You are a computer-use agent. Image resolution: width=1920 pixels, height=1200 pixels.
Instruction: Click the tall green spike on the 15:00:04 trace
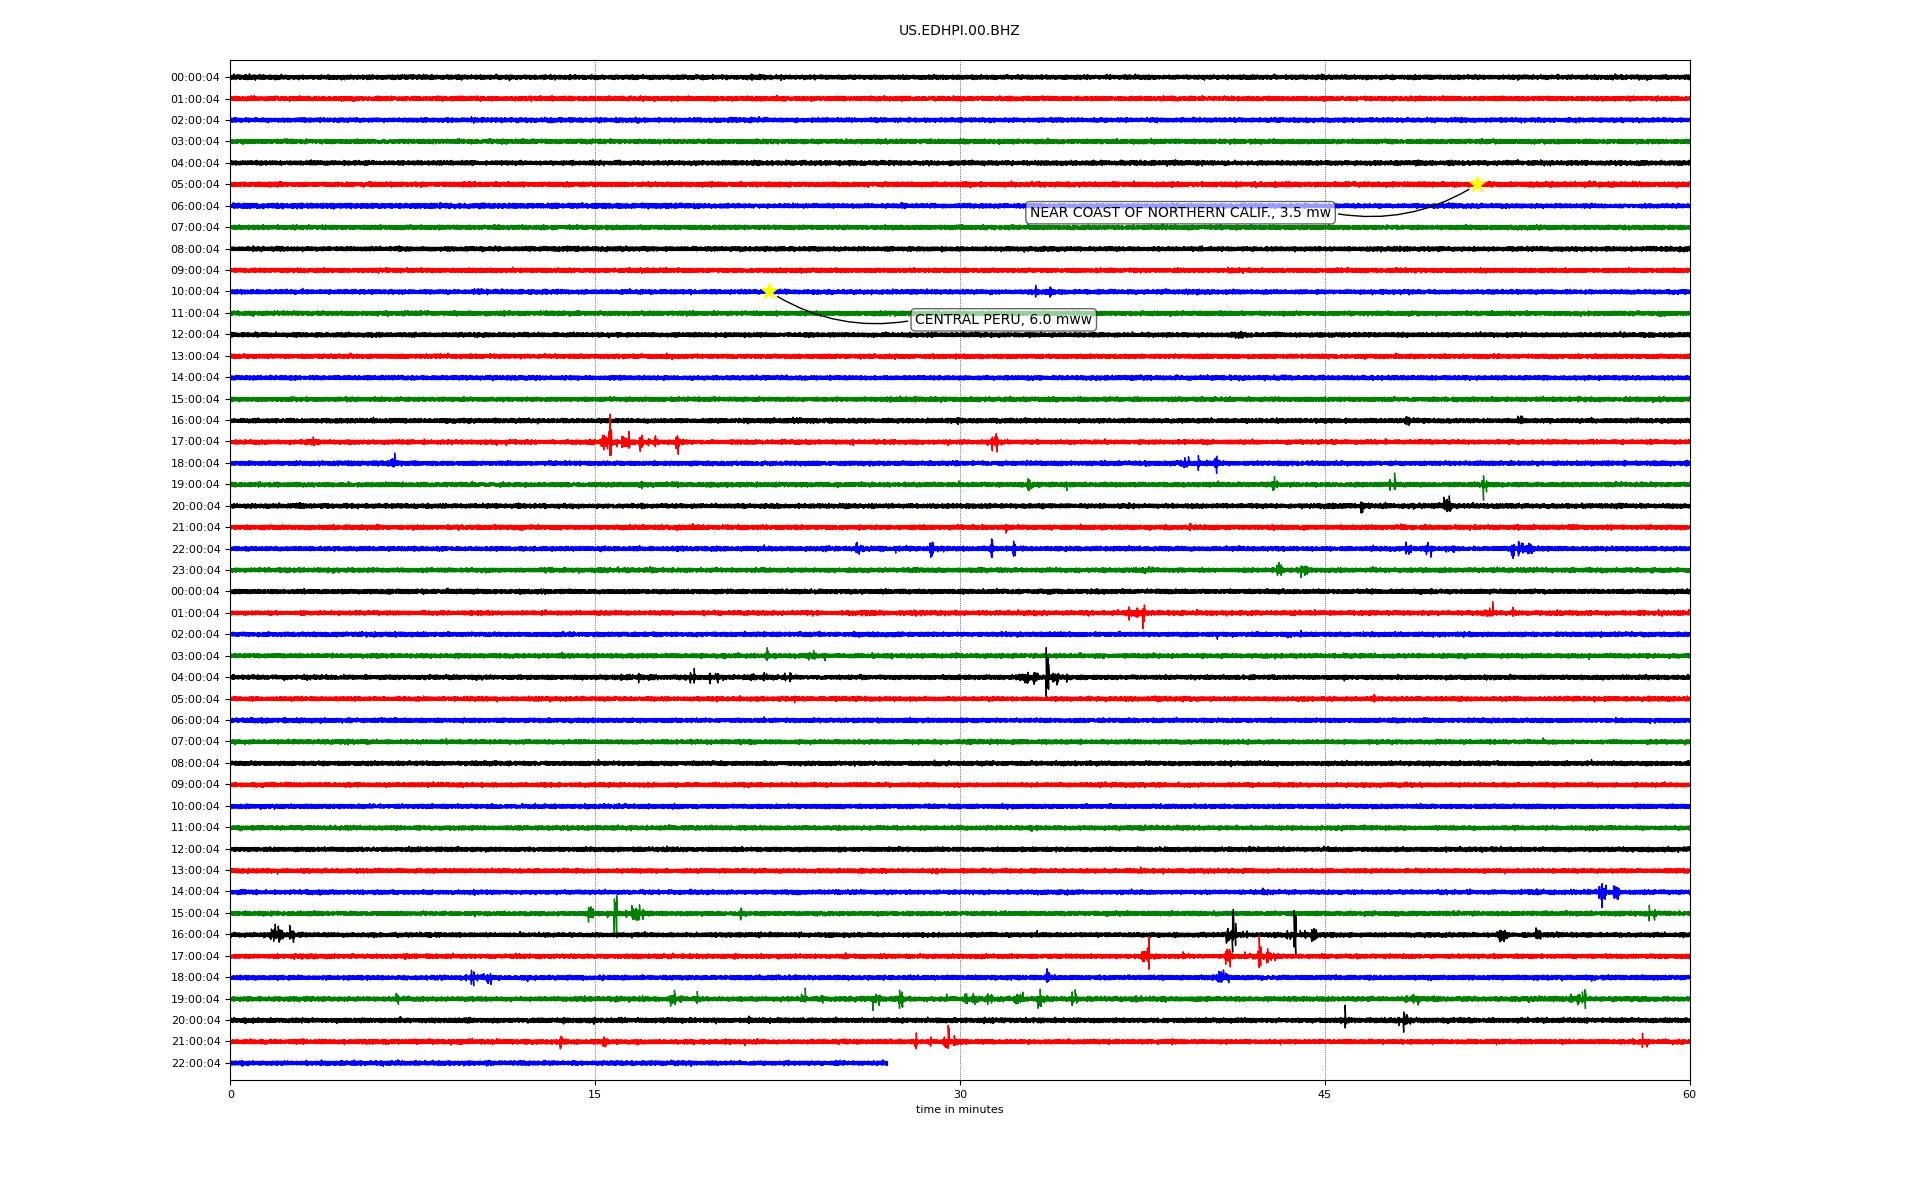[x=615, y=915]
